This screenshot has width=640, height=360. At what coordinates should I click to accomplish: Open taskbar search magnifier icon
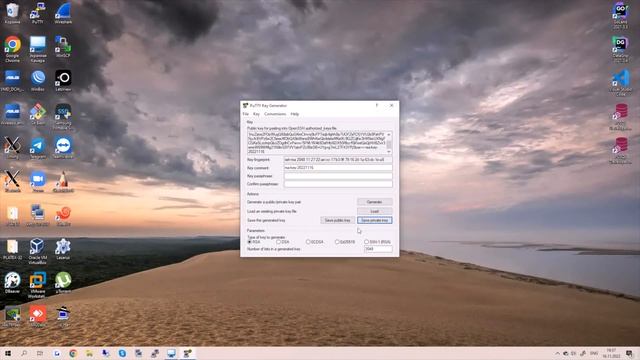(x=24, y=353)
